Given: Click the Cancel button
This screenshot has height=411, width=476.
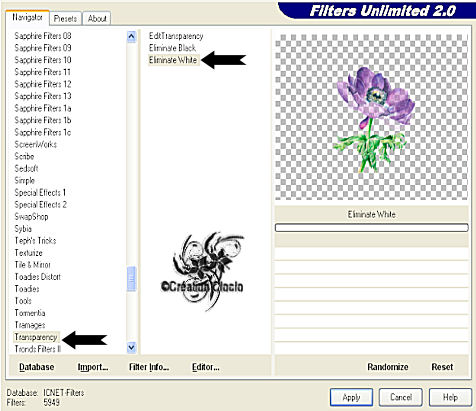Looking at the screenshot, I should [x=401, y=397].
